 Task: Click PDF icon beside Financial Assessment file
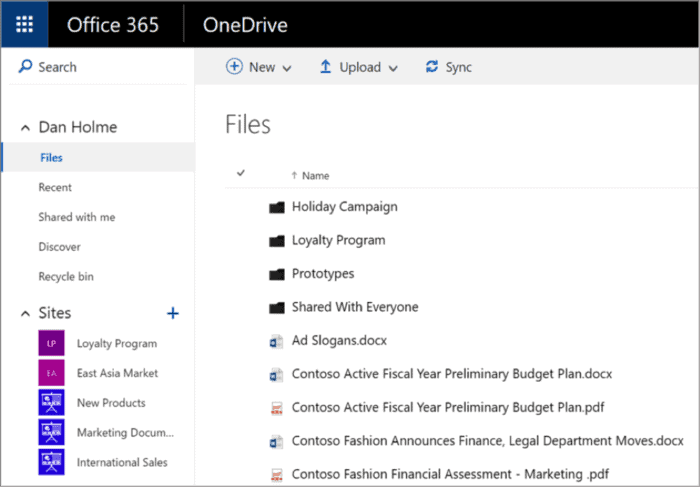click(277, 475)
